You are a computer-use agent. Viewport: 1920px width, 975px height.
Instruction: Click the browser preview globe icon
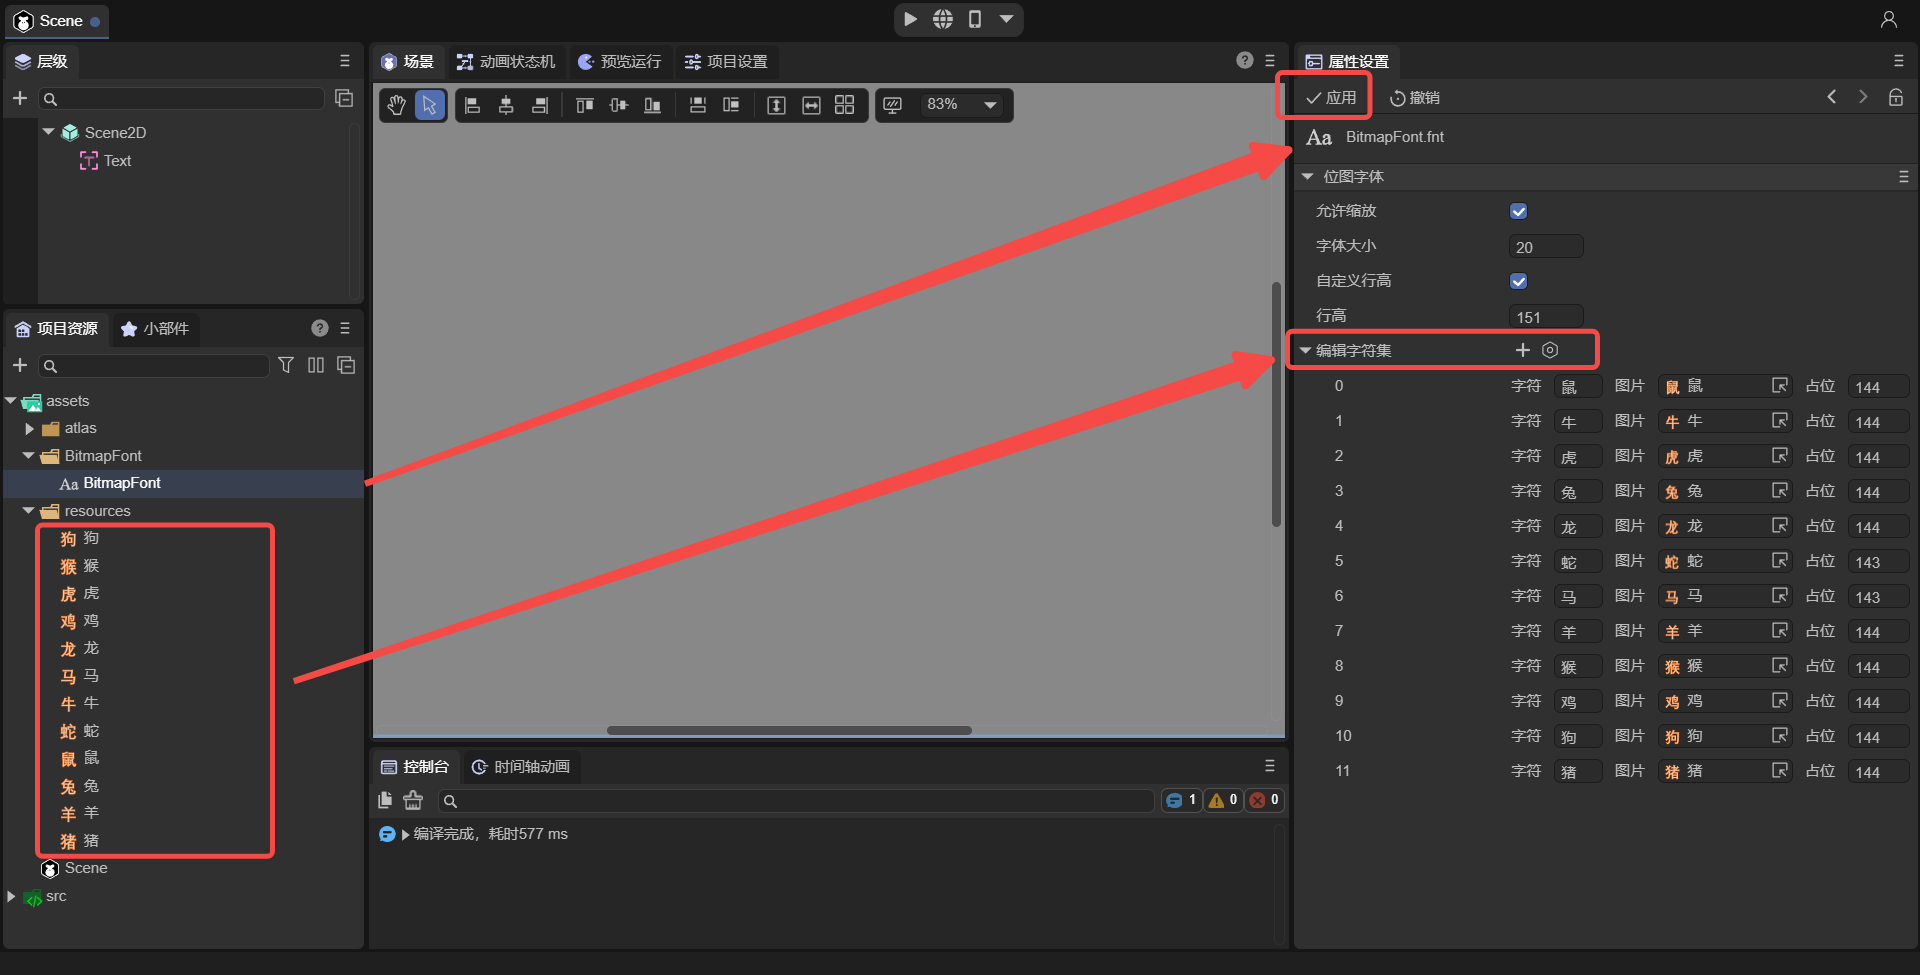[942, 19]
